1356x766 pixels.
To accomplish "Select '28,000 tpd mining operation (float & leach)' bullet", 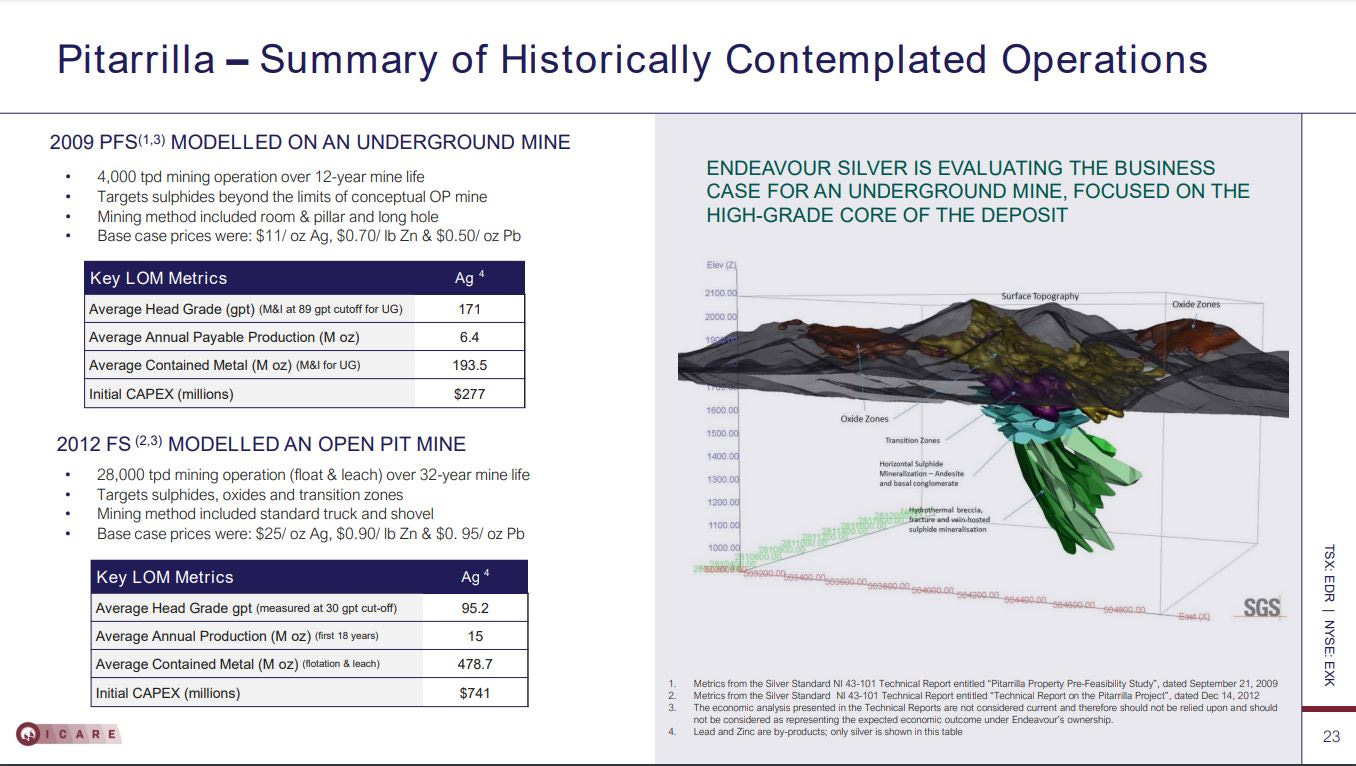I will tap(313, 475).
